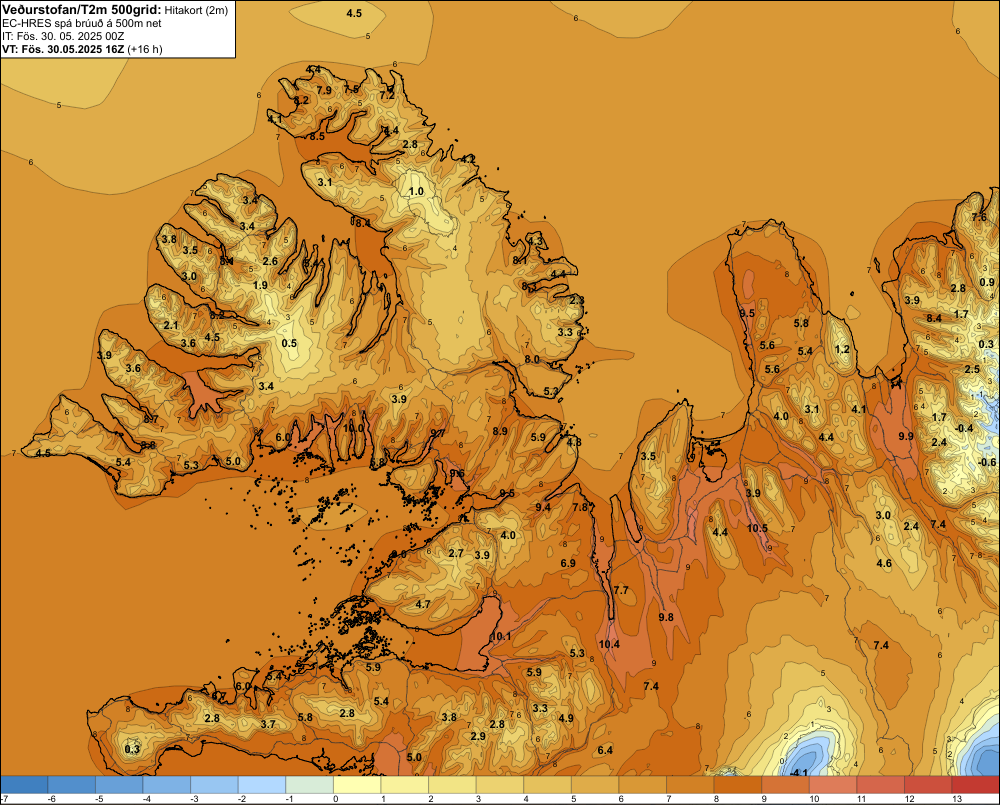Click the legend tick label "-3"
The image size is (1000, 805).
[x=196, y=799]
